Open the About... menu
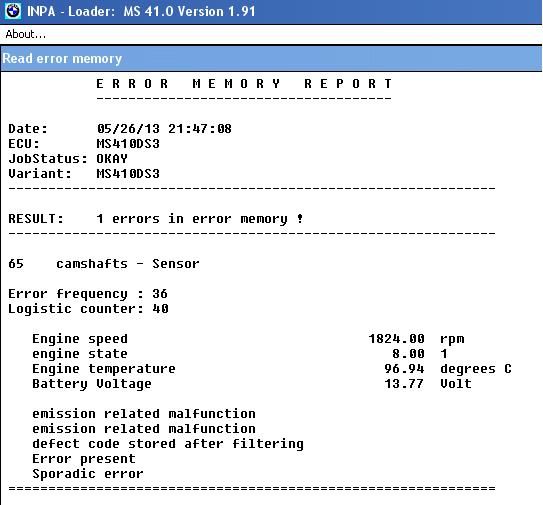 pos(26,34)
